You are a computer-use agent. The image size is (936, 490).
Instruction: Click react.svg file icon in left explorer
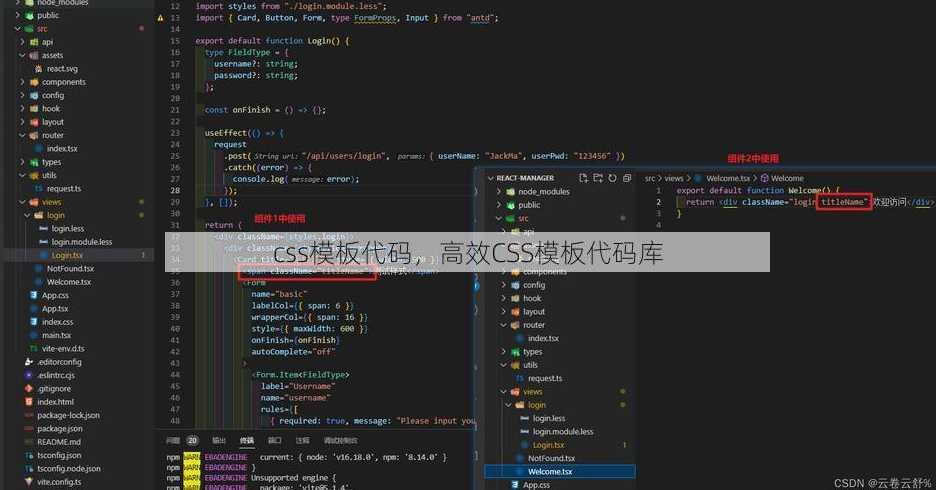pyautogui.click(x=38, y=69)
